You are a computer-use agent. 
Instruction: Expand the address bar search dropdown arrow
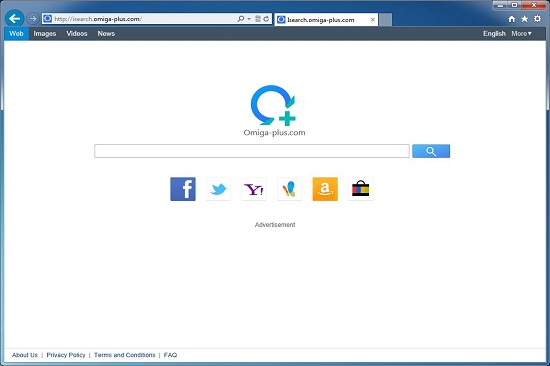pos(249,19)
